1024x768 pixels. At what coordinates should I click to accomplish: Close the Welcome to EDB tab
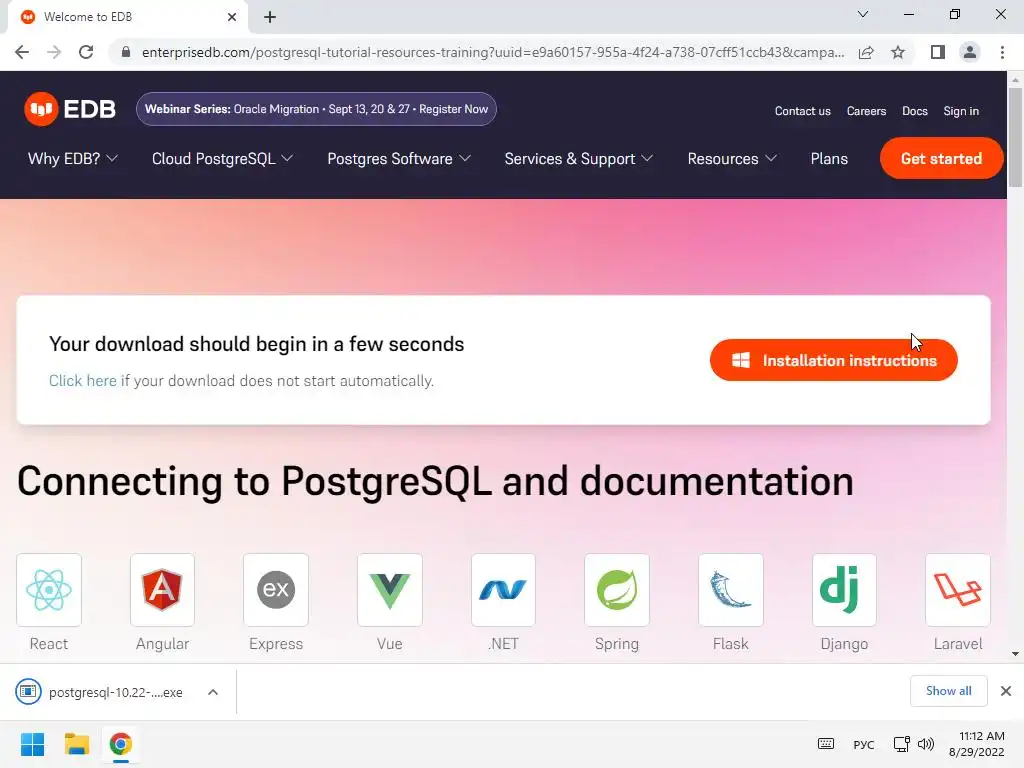click(232, 17)
